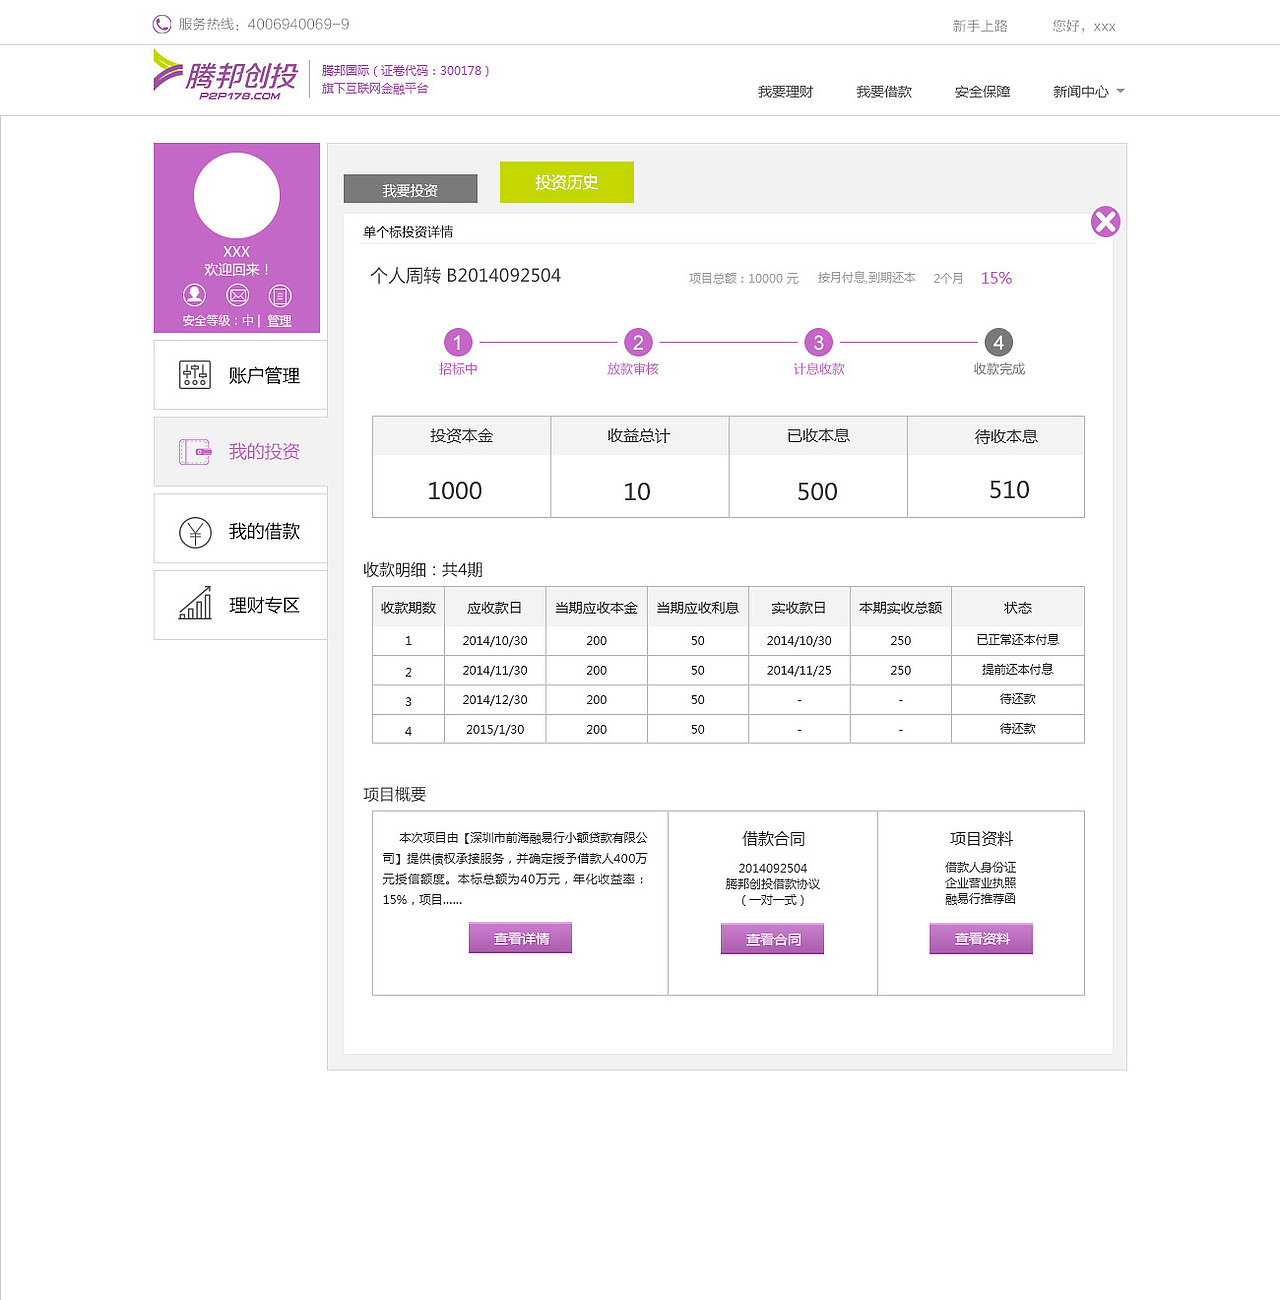
Task: Click the 理财专区 bar chart icon
Action: coord(195,603)
